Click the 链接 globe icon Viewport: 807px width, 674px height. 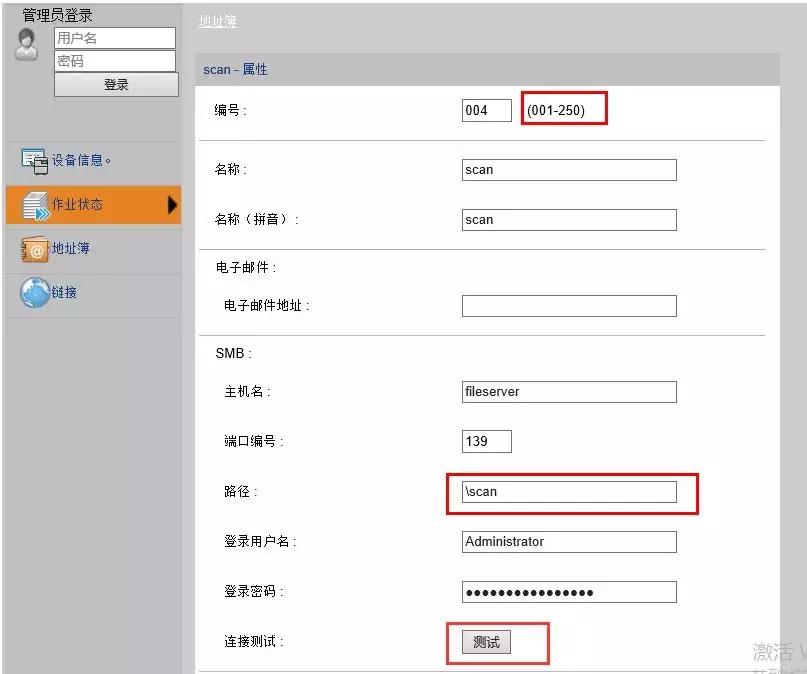point(34,293)
